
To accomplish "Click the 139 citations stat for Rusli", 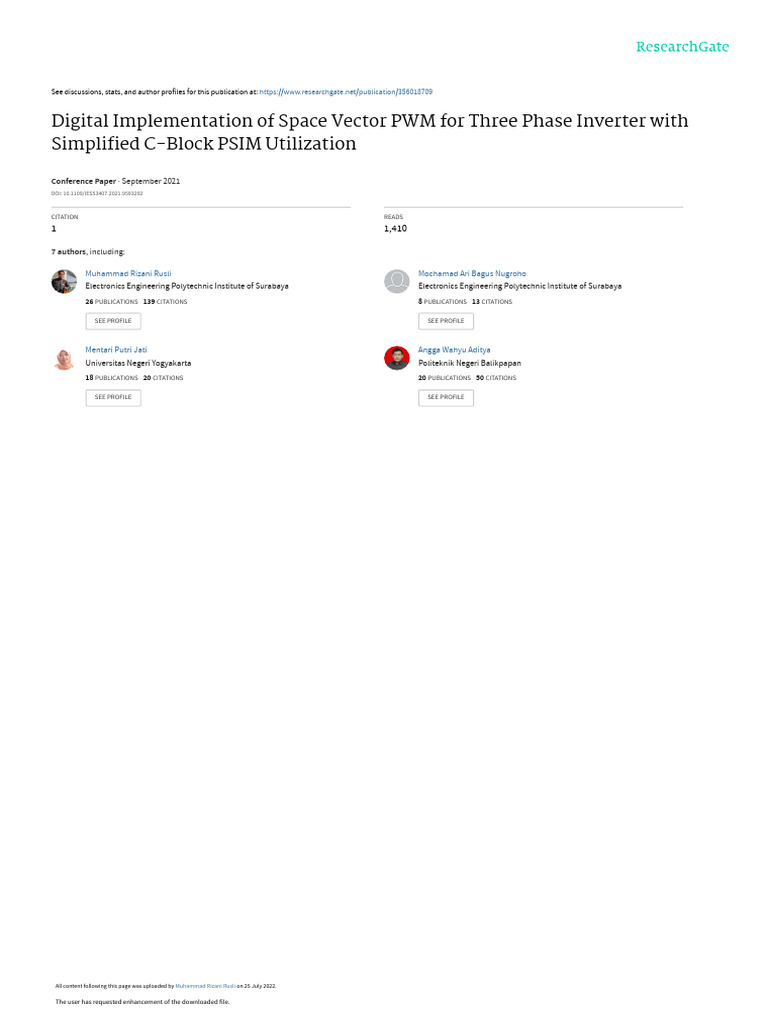I will click(165, 302).
